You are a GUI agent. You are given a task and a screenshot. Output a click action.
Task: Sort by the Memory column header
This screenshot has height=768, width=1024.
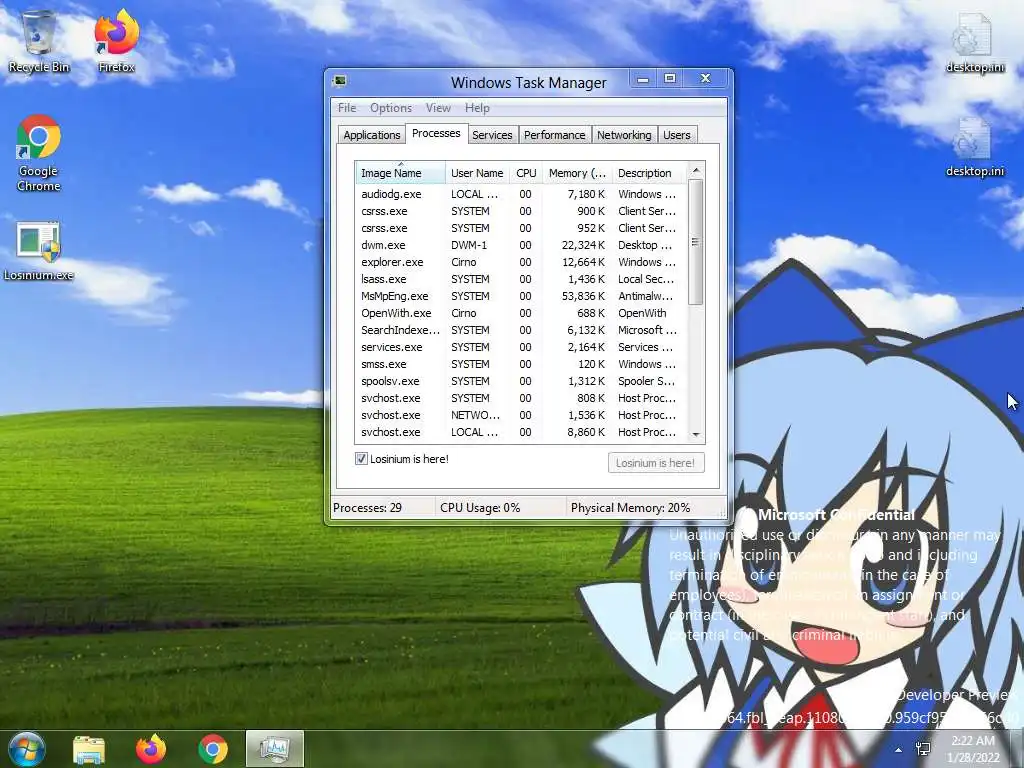pos(577,173)
